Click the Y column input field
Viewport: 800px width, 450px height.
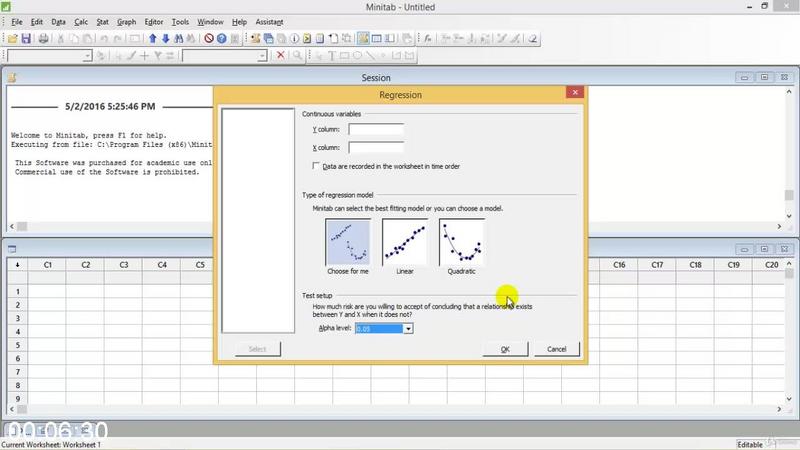coord(376,130)
